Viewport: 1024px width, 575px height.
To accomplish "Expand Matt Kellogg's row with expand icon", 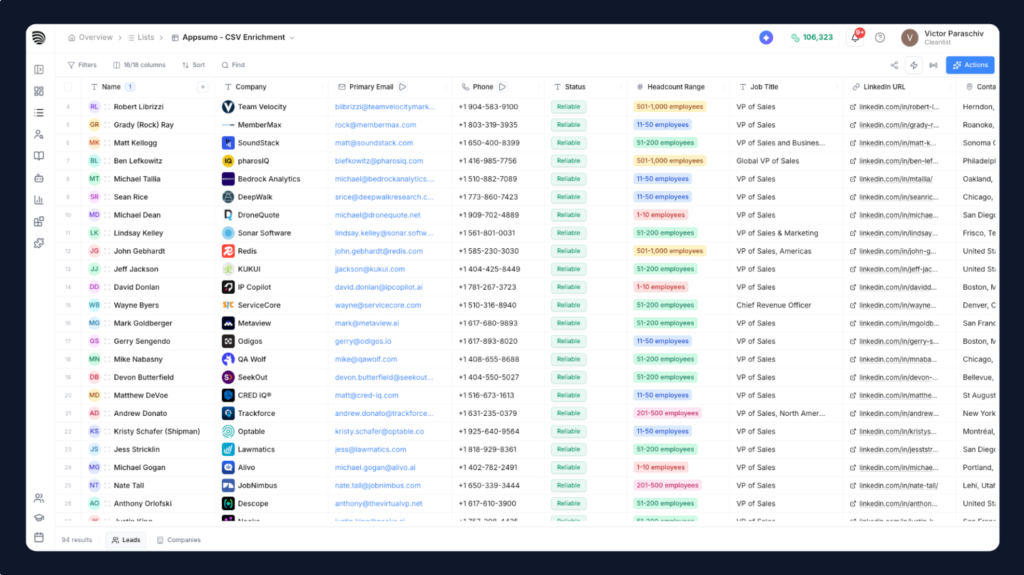I will click(107, 143).
